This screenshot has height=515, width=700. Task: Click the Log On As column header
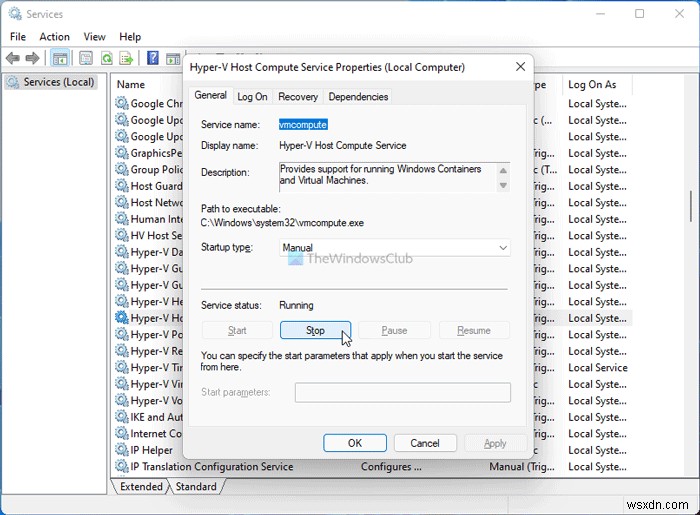592,84
